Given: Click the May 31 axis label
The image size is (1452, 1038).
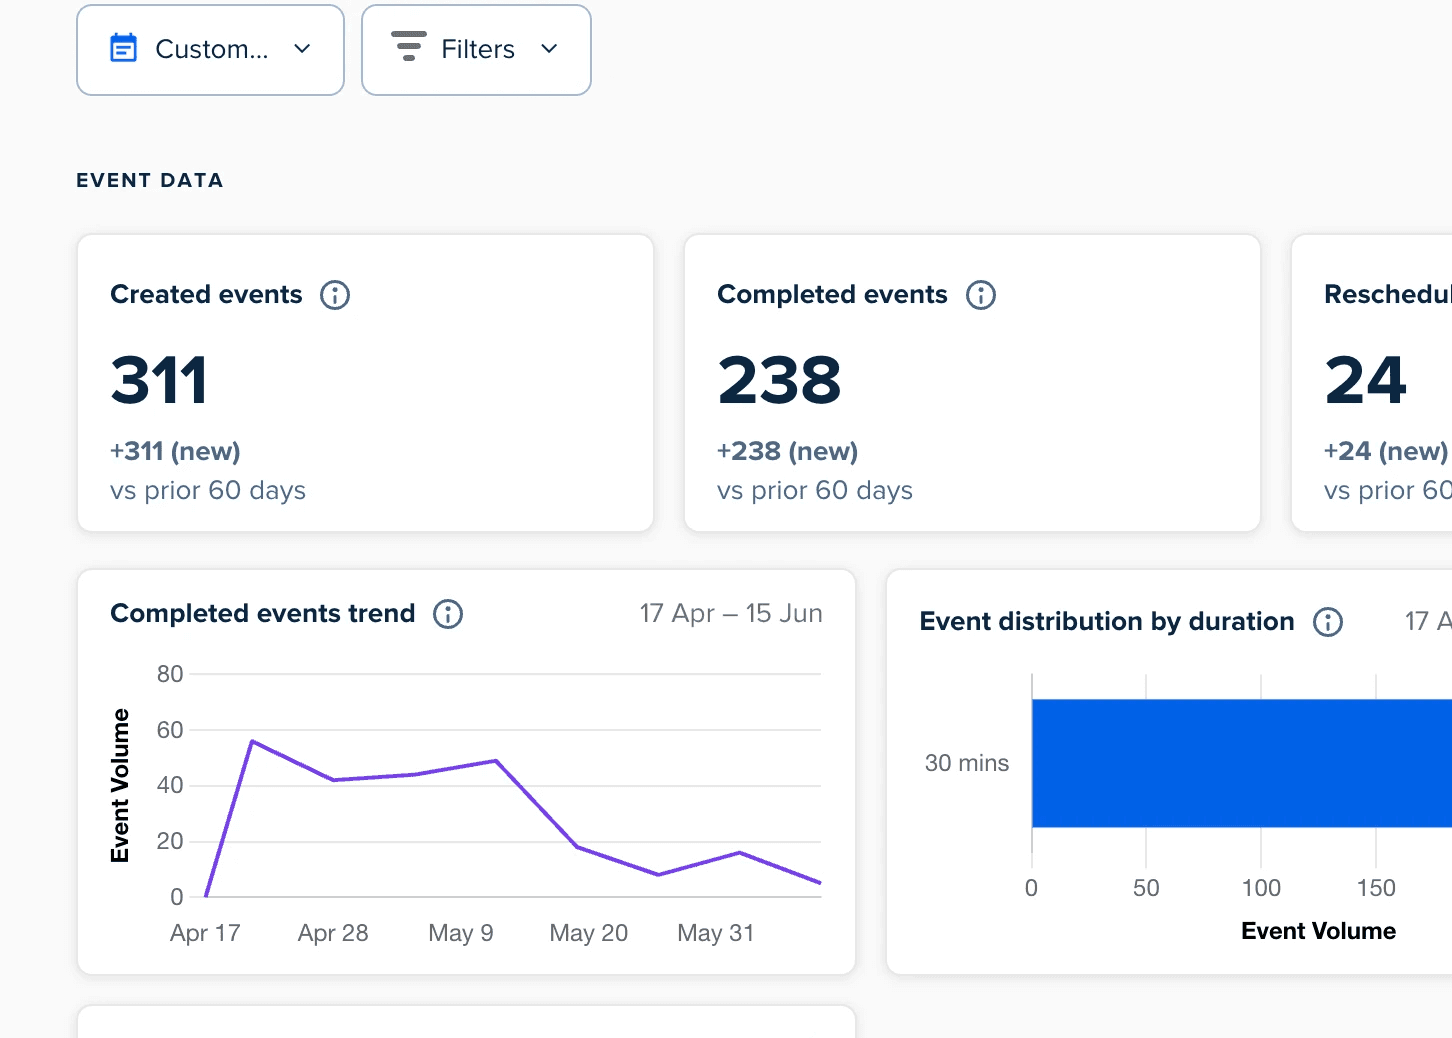Looking at the screenshot, I should click(716, 933).
